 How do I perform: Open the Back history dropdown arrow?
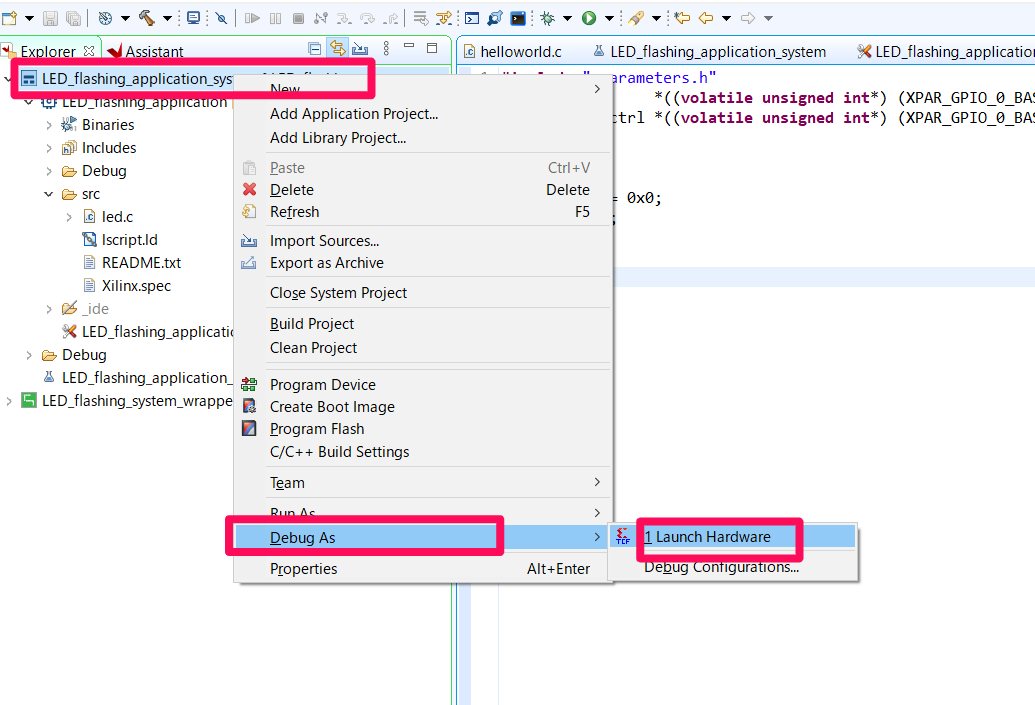pos(726,18)
